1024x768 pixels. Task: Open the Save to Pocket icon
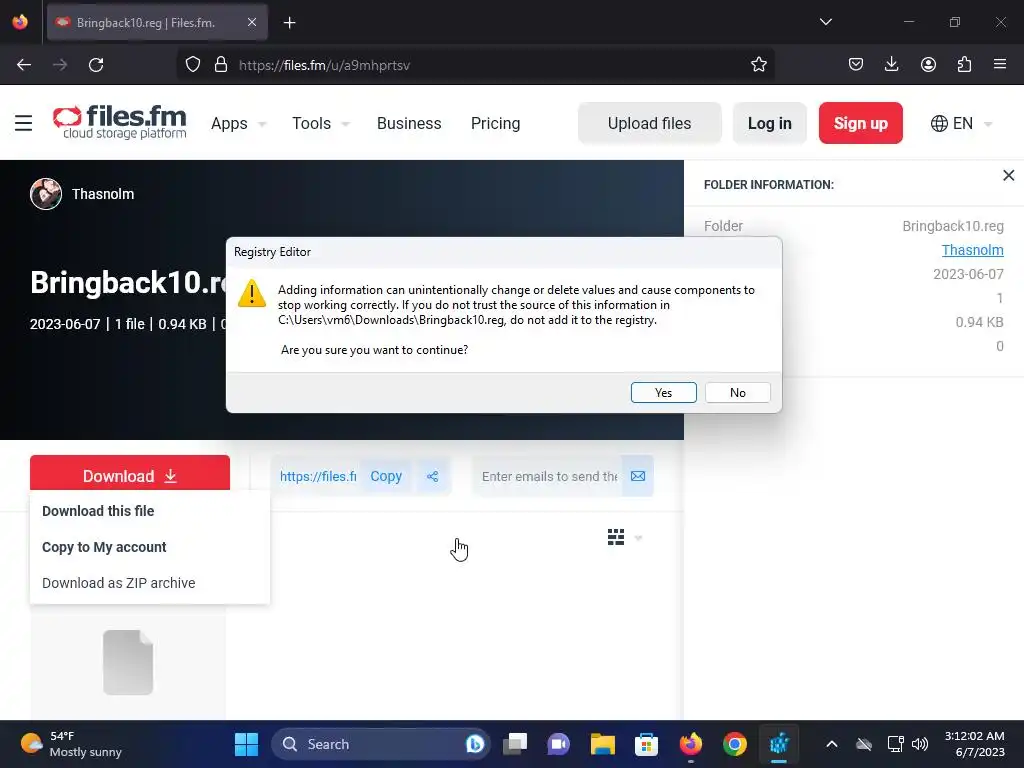(x=856, y=65)
